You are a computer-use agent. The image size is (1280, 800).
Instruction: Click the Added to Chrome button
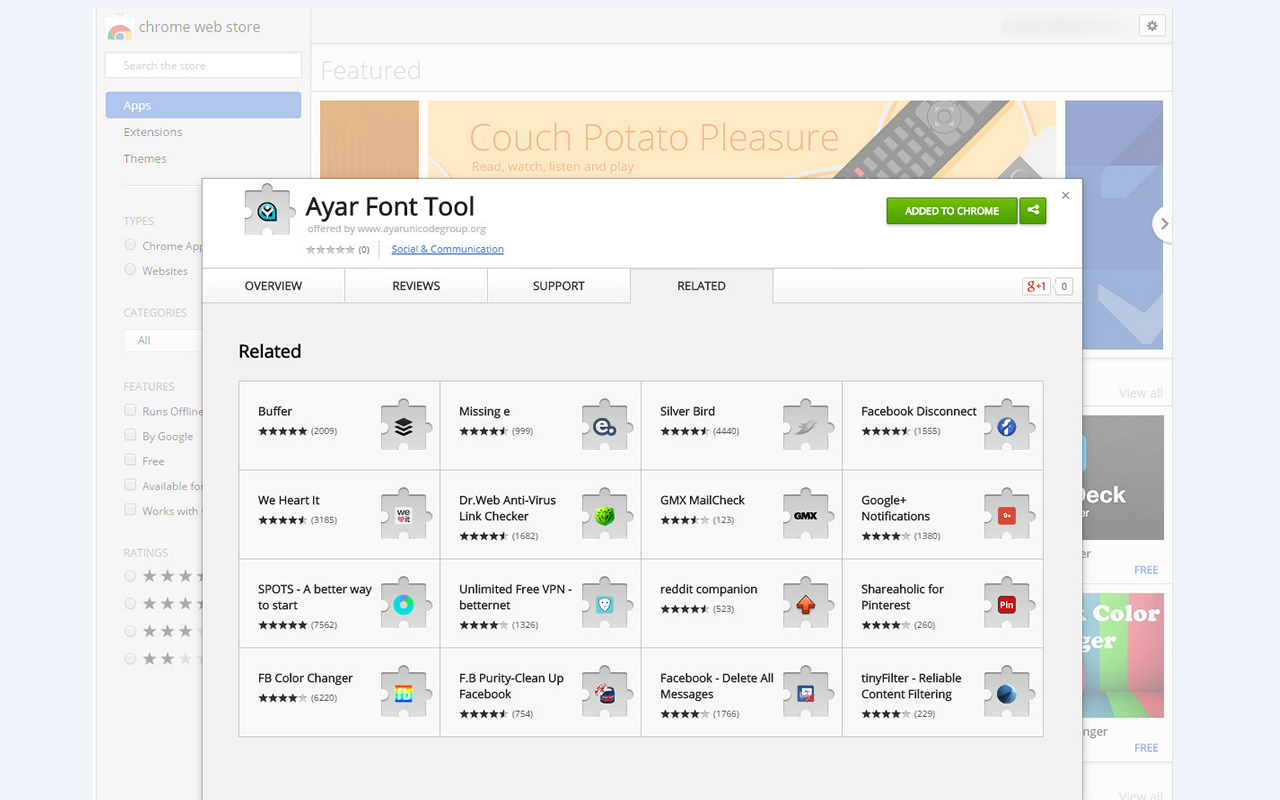coord(952,211)
